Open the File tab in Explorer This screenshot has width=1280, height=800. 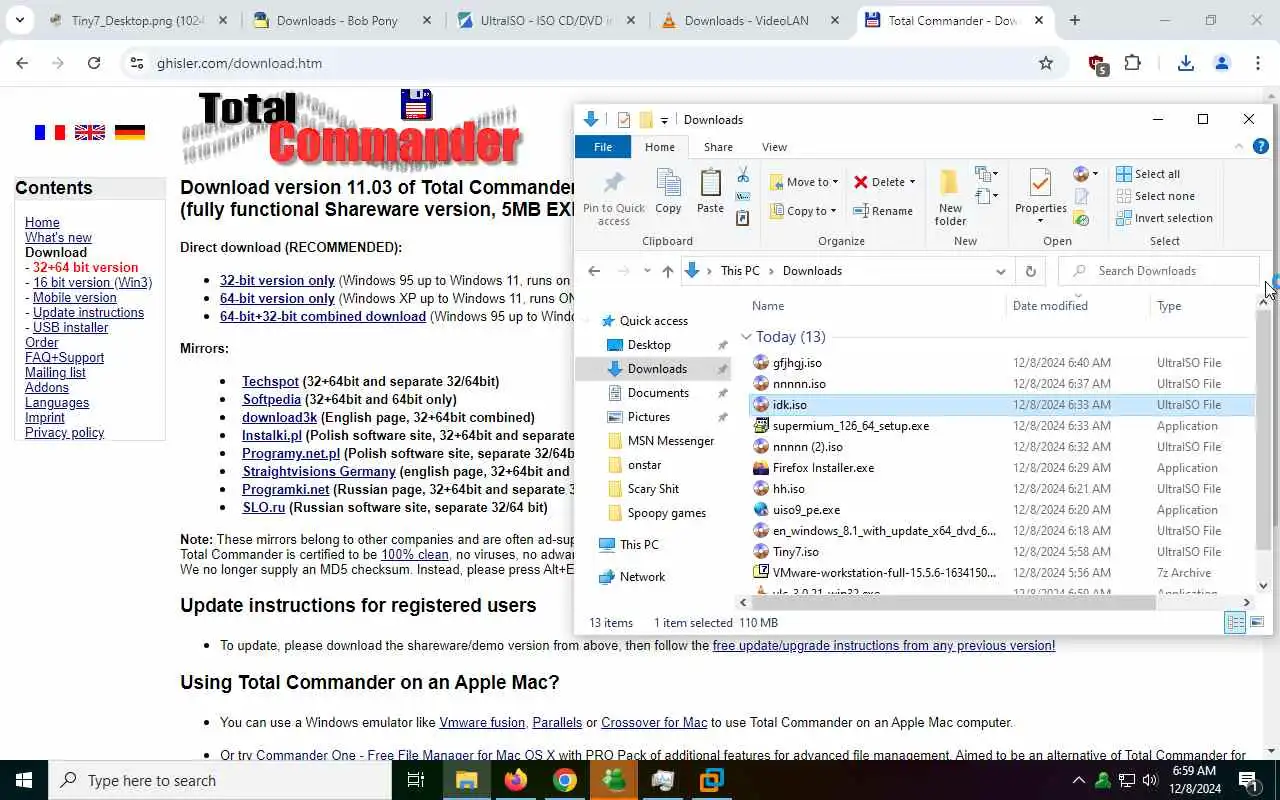coord(603,147)
